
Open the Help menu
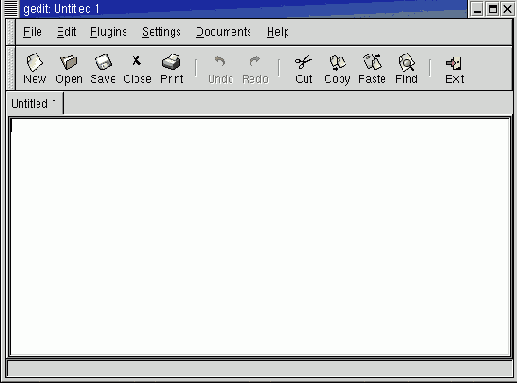point(277,32)
